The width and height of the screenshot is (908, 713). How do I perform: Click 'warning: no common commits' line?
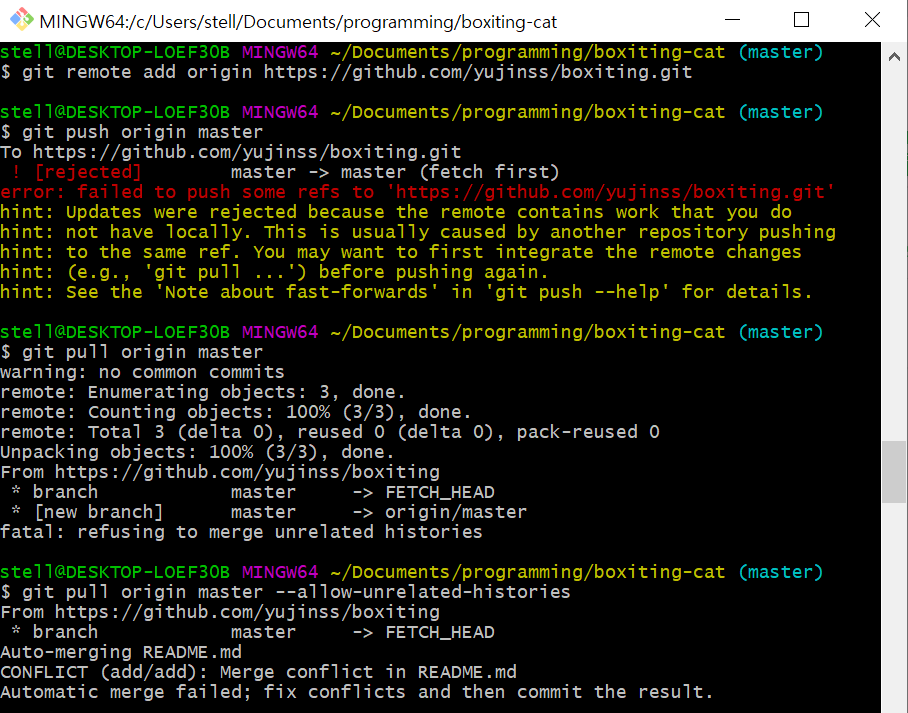[x=142, y=372]
